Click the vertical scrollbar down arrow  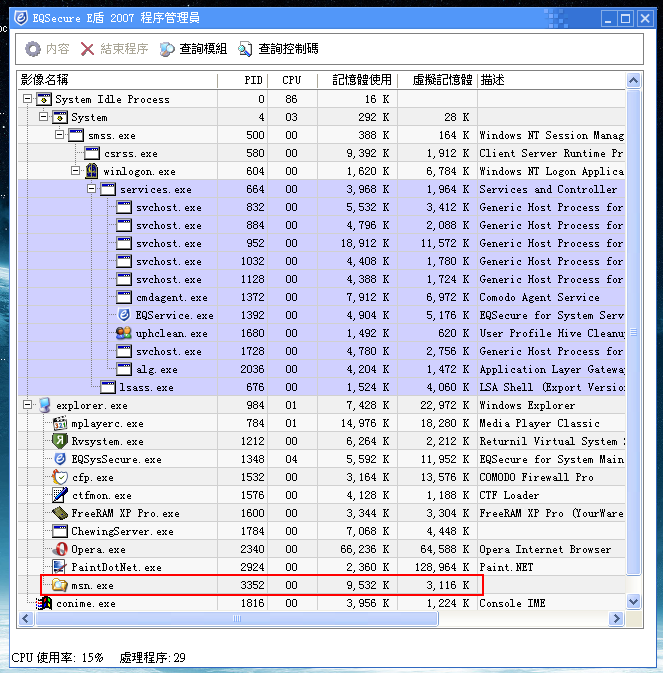coord(634,602)
